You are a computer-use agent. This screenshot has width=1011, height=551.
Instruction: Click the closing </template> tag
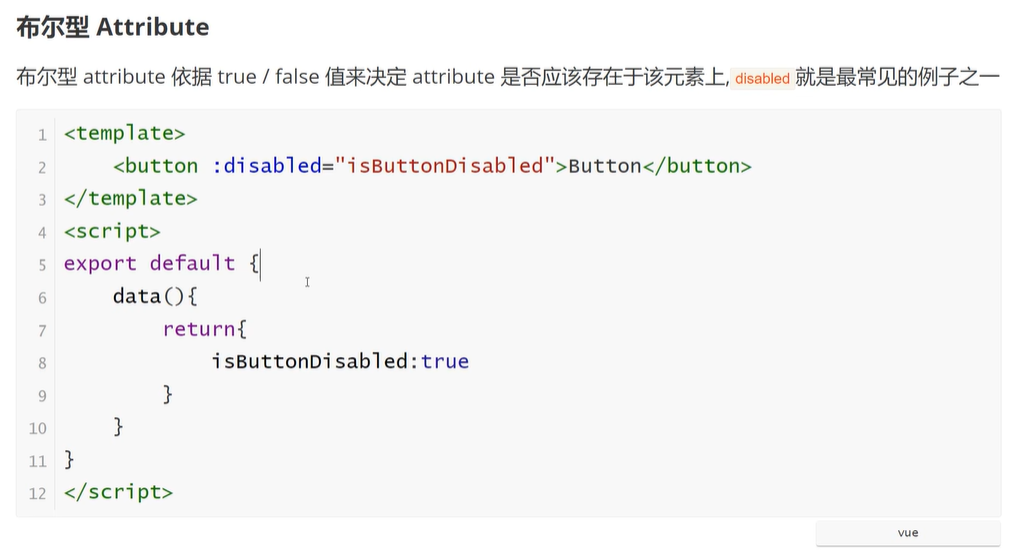click(130, 198)
